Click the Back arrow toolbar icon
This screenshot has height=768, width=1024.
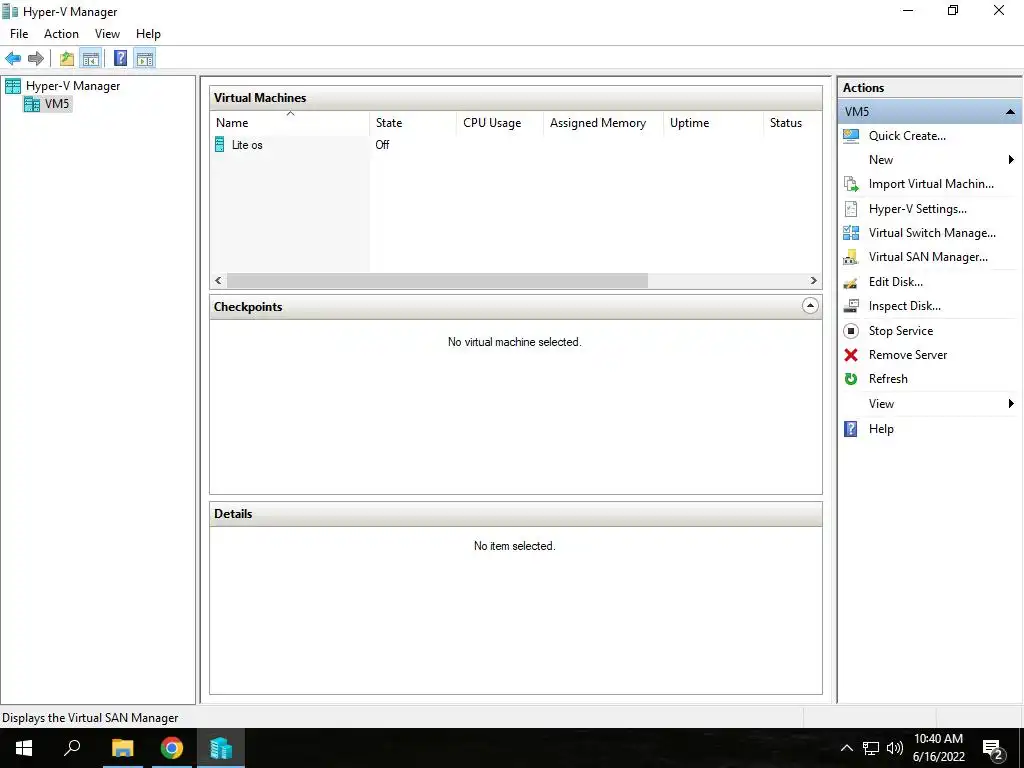tap(13, 59)
